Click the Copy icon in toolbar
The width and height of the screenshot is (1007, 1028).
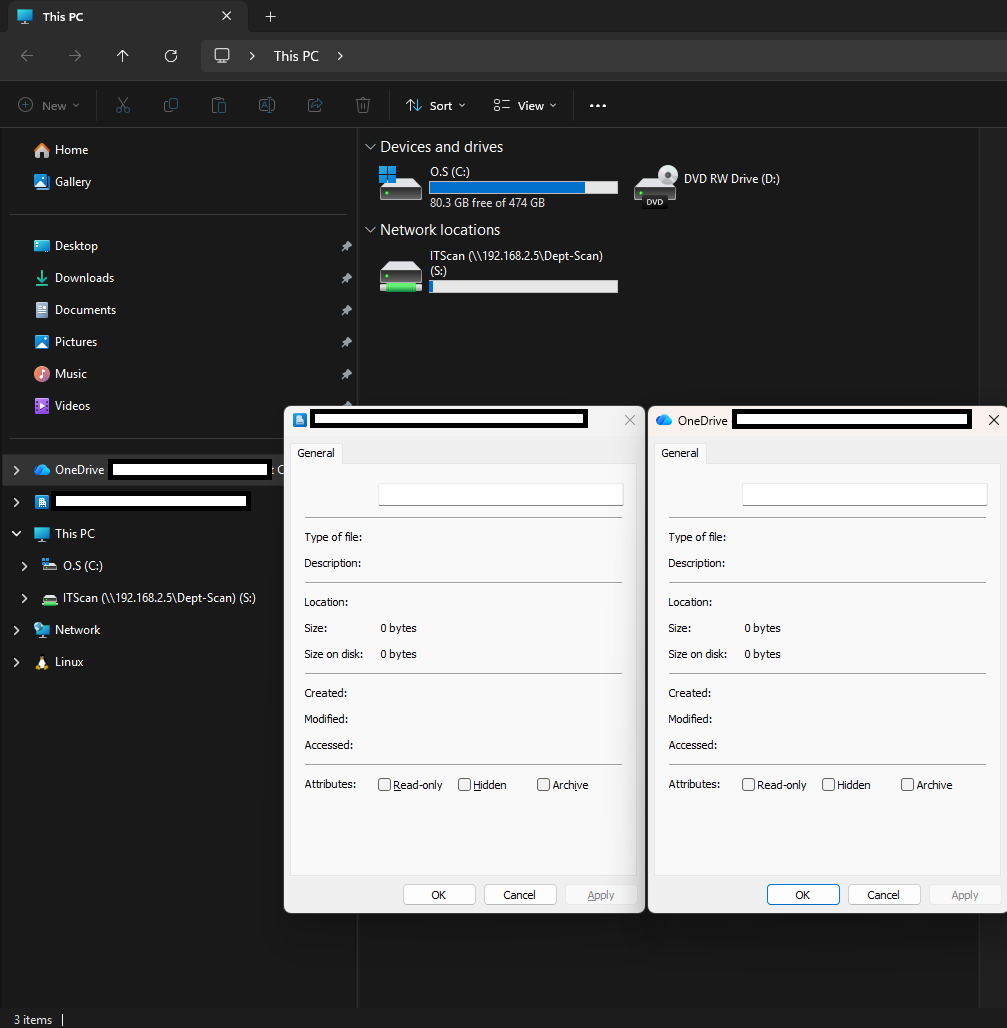pos(170,105)
